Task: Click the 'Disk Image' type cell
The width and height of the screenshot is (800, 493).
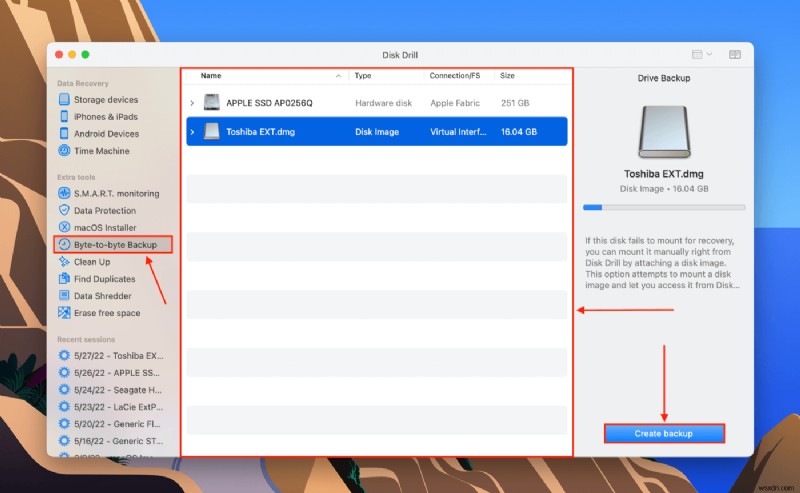Action: (377, 132)
